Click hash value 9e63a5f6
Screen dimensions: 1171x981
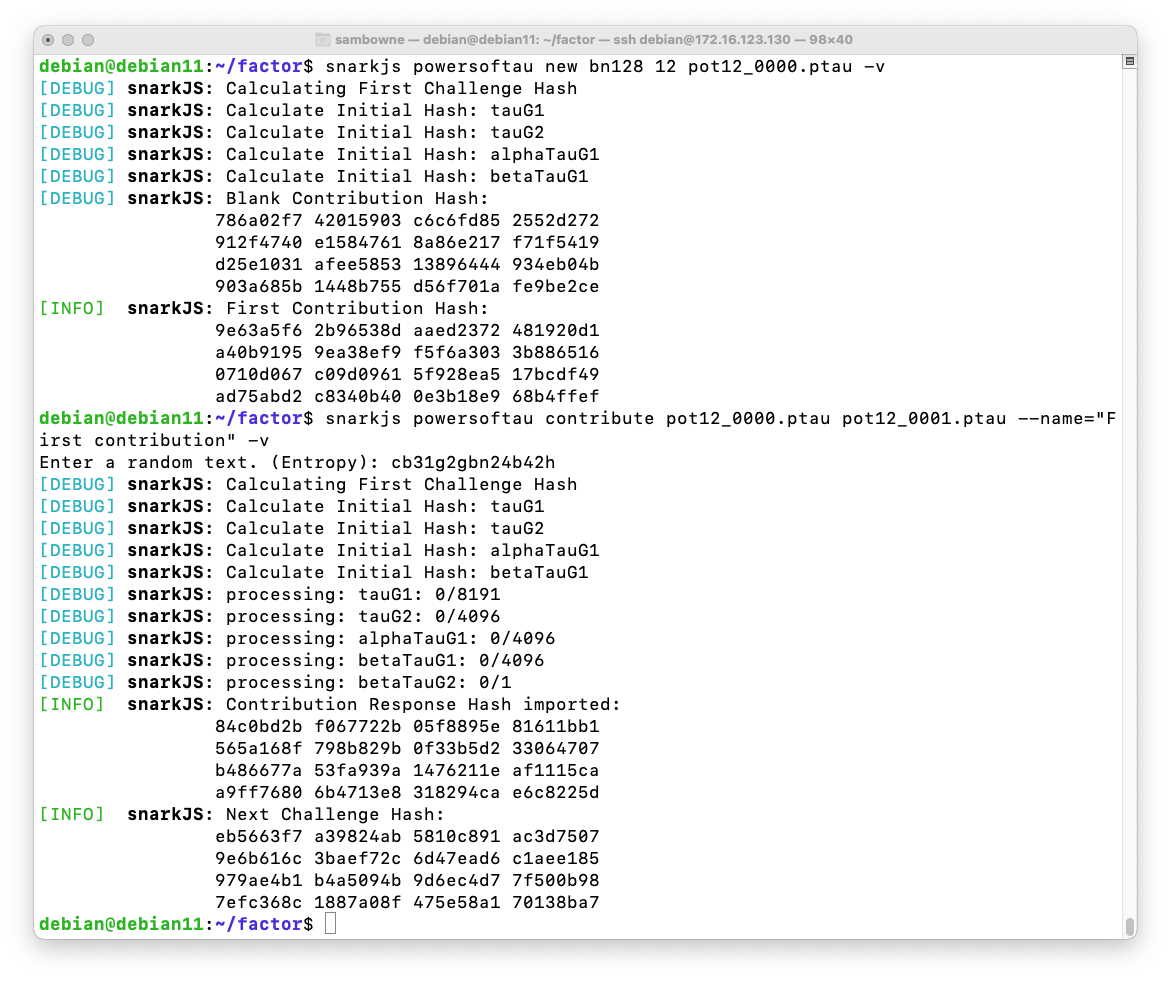coord(258,331)
